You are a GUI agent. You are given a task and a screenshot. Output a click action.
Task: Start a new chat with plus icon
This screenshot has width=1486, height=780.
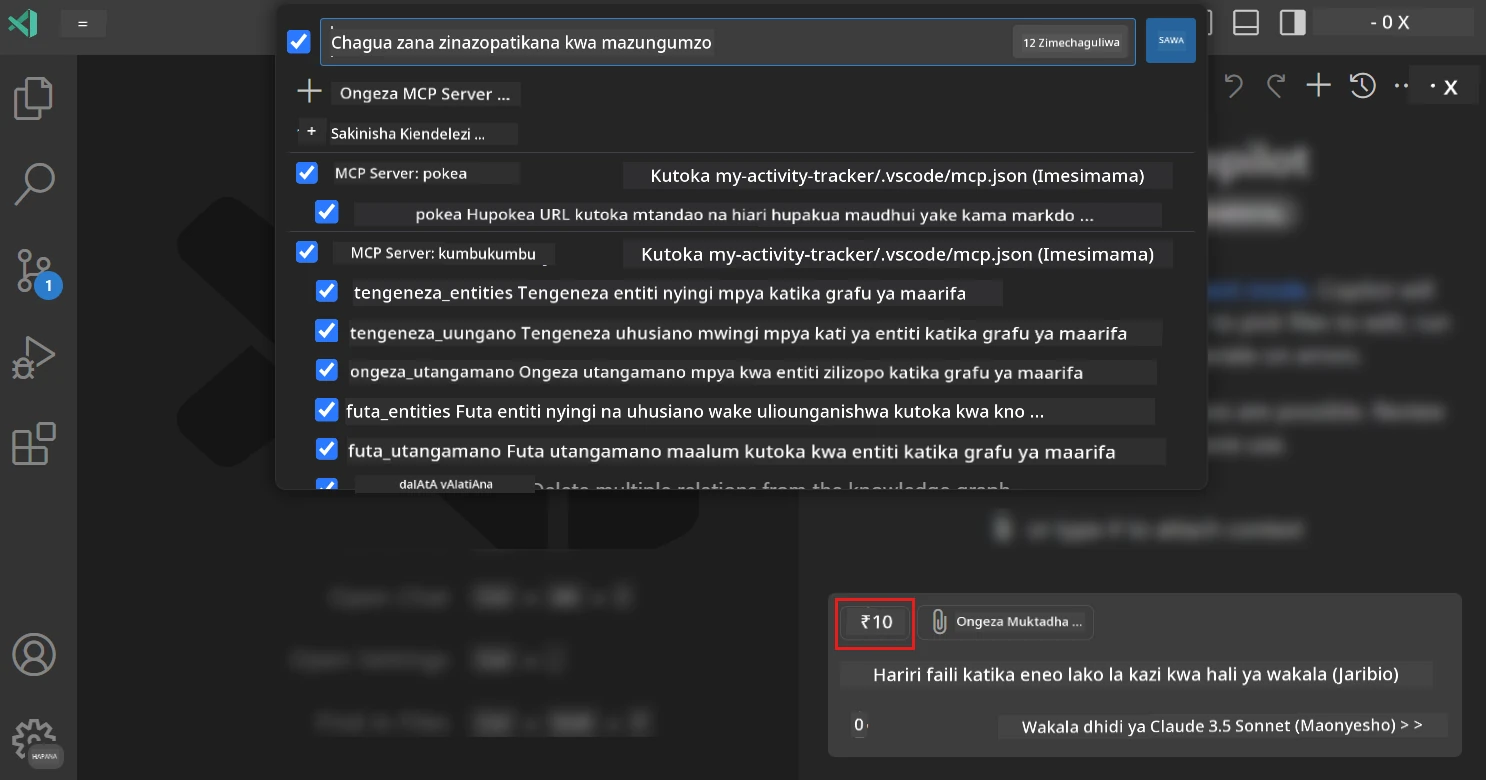coord(1318,86)
